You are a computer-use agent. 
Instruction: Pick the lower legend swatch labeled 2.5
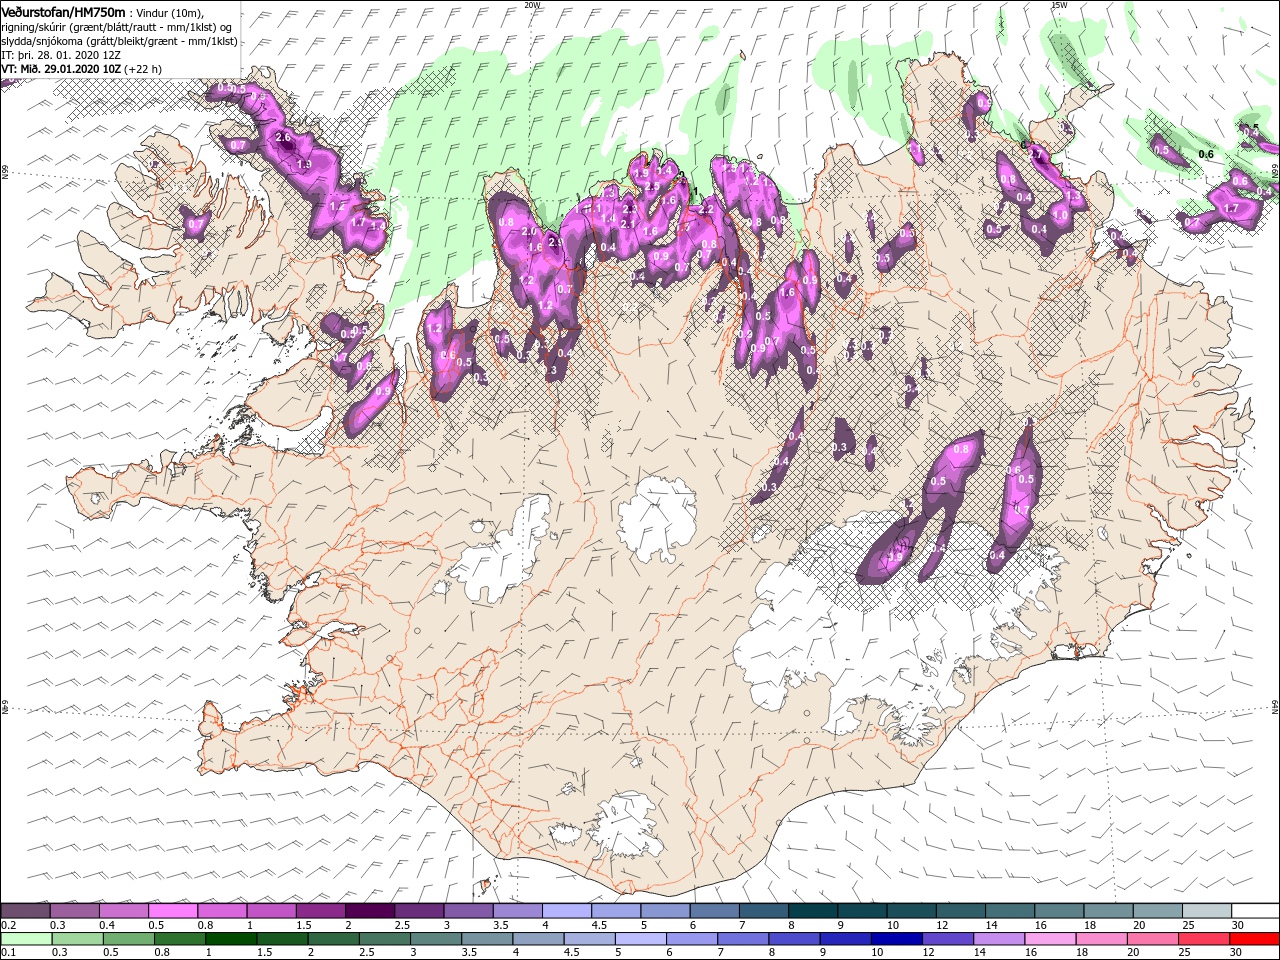coord(384,939)
